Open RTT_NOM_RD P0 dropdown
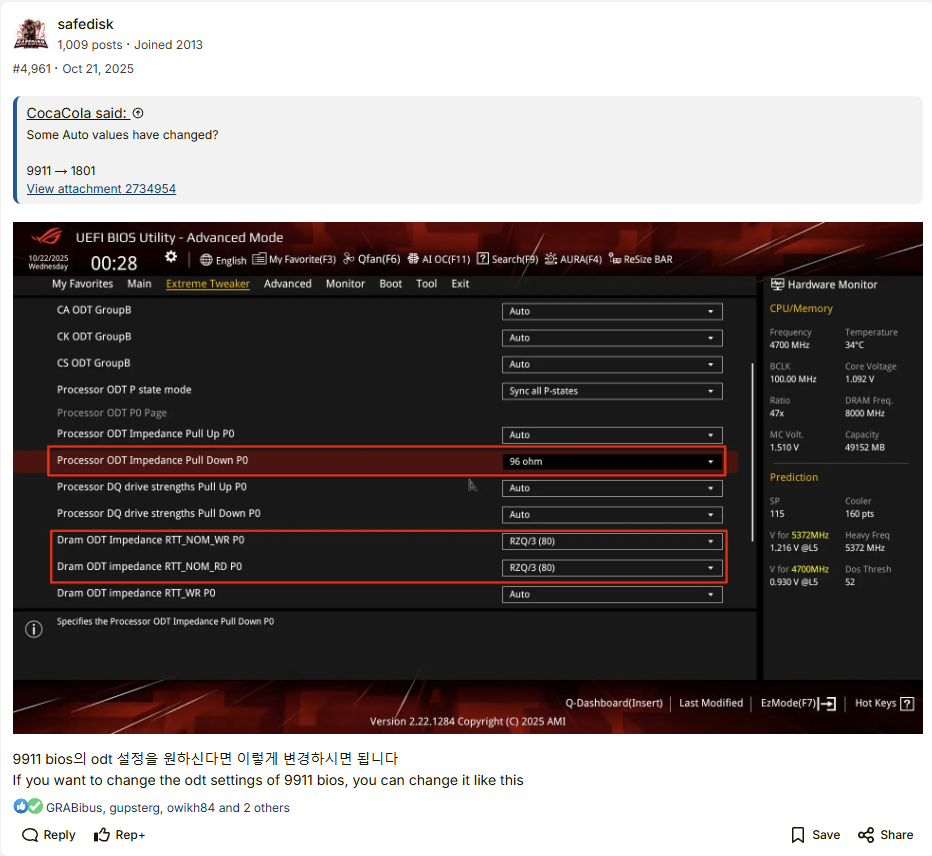Screen dimensions: 932x856 (612, 568)
